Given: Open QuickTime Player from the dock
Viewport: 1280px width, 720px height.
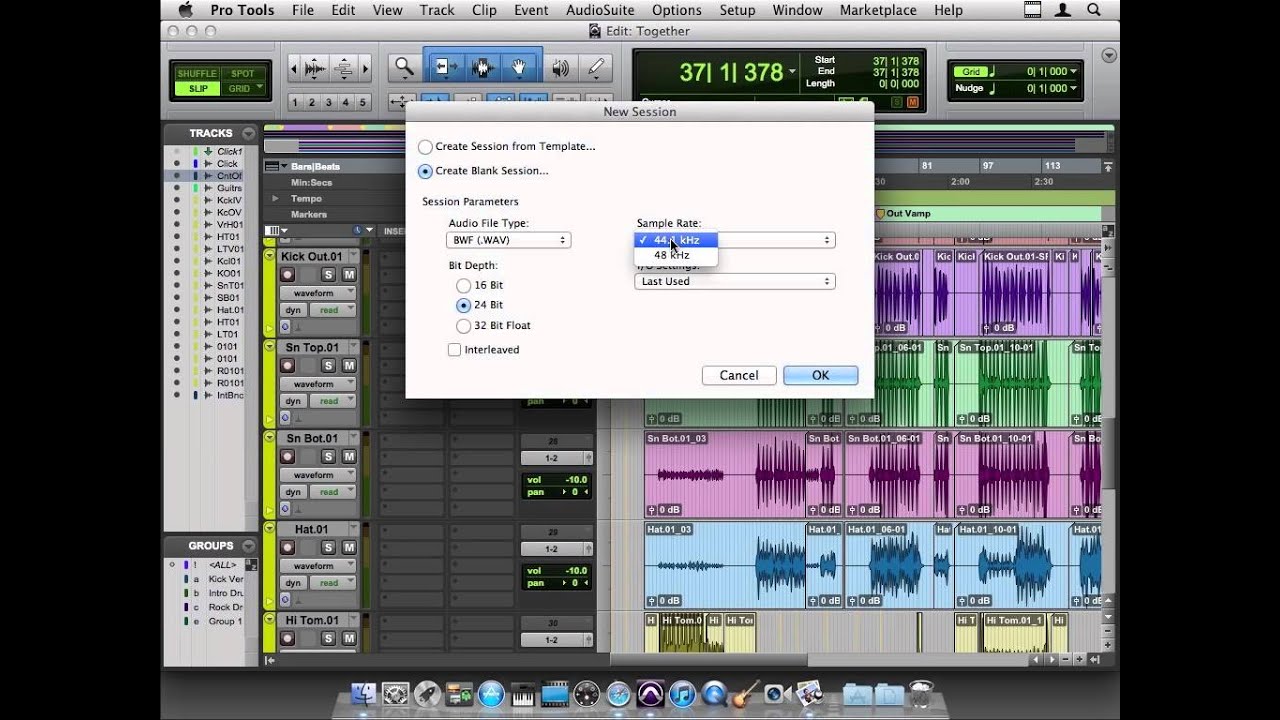Looking at the screenshot, I should click(x=714, y=694).
